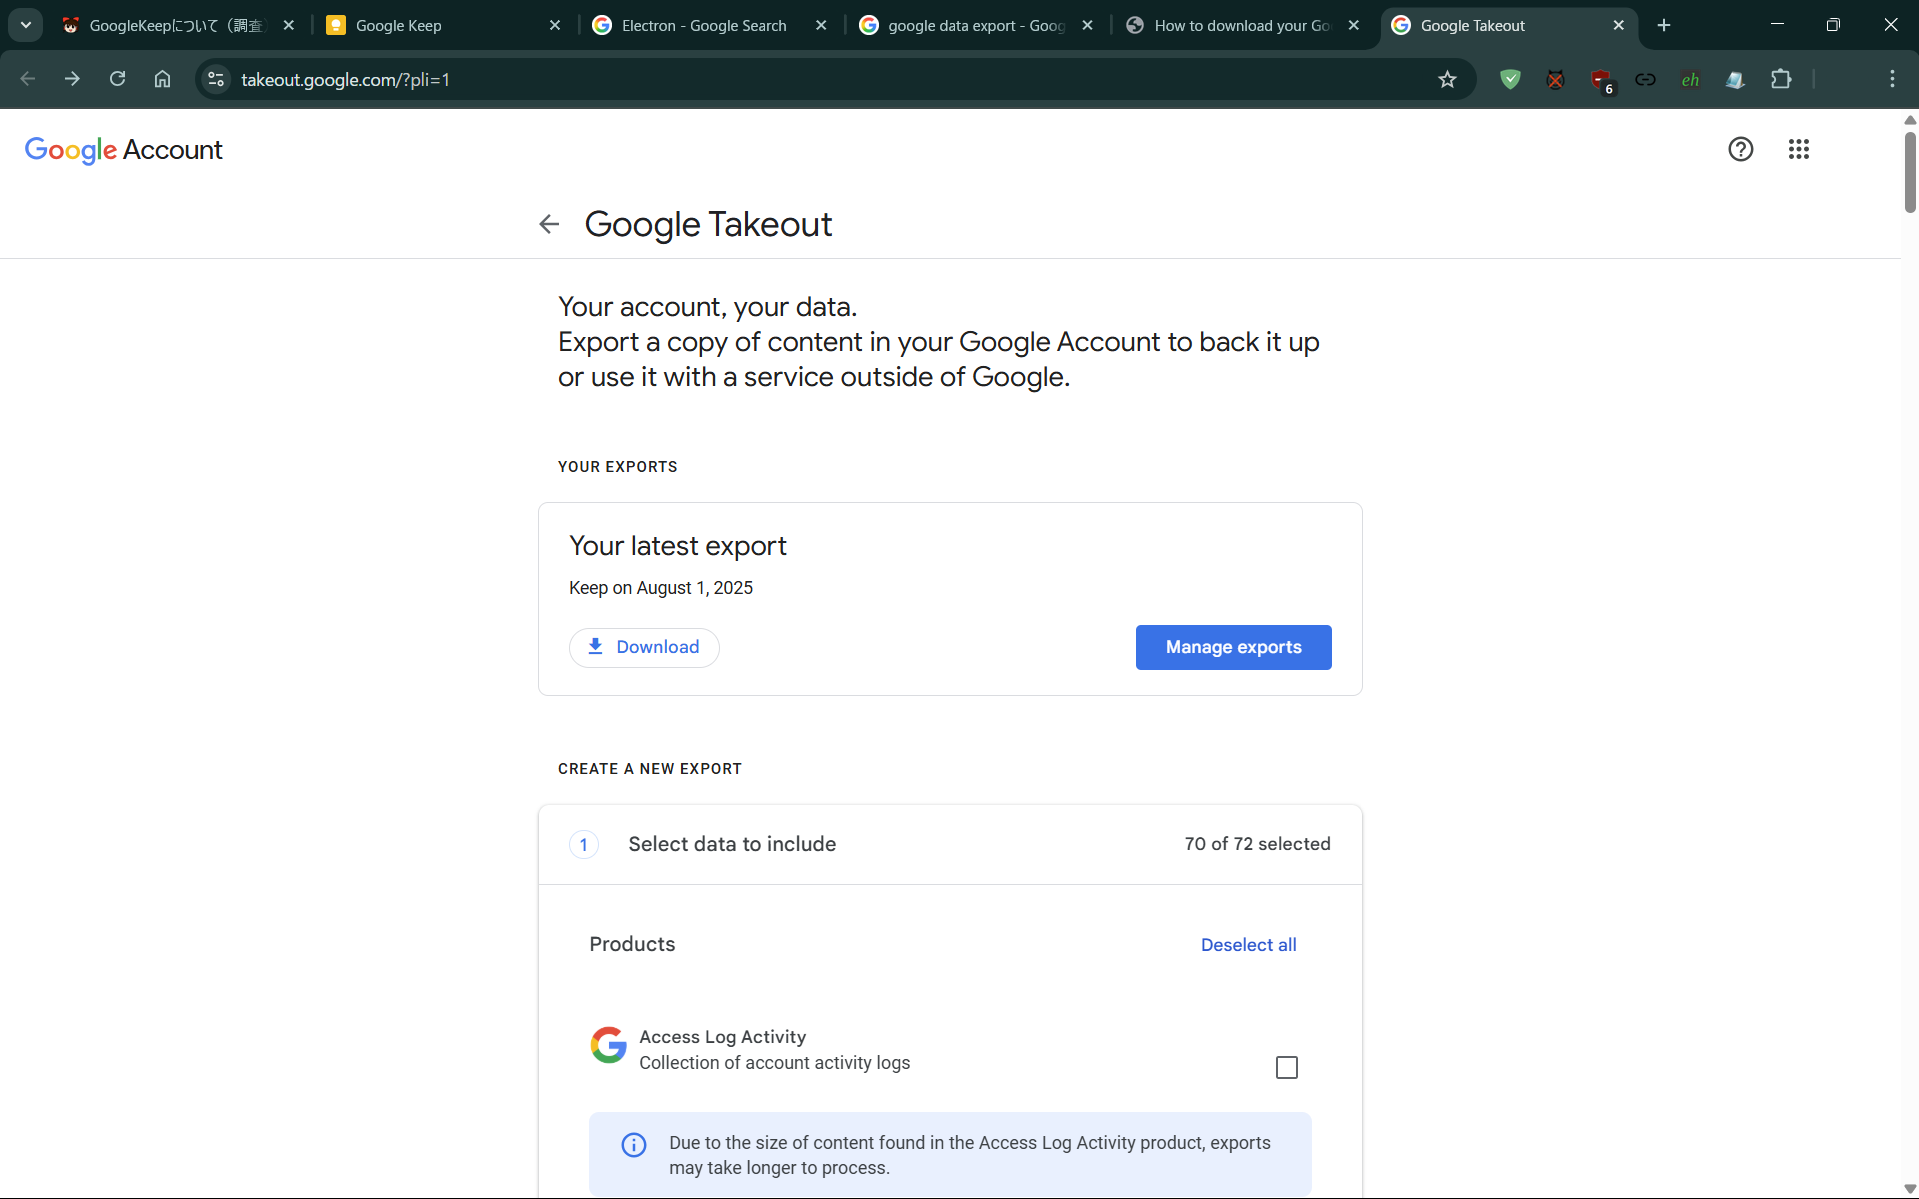
Task: Close the Google Keep tab
Action: point(555,25)
